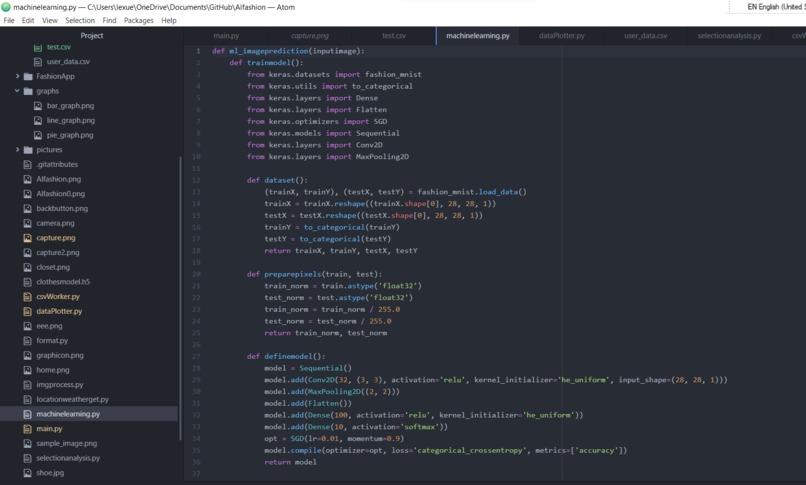Click line number 12 in the gutter
Screen dimensions: 806x485
(x=196, y=180)
